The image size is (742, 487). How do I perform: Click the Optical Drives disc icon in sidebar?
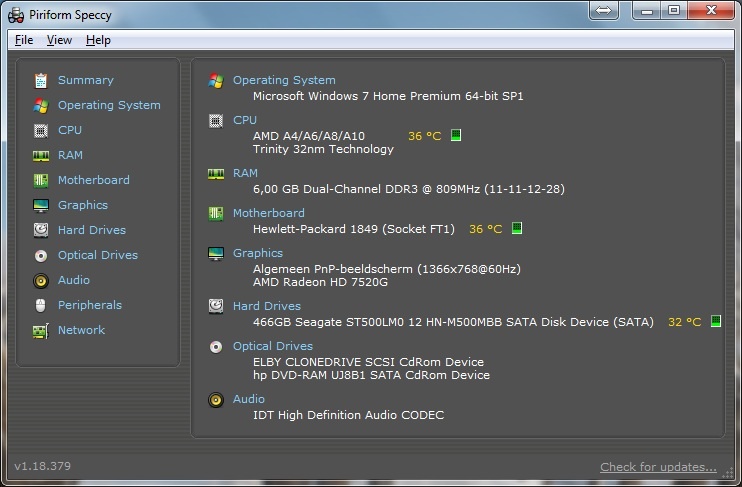[41, 256]
